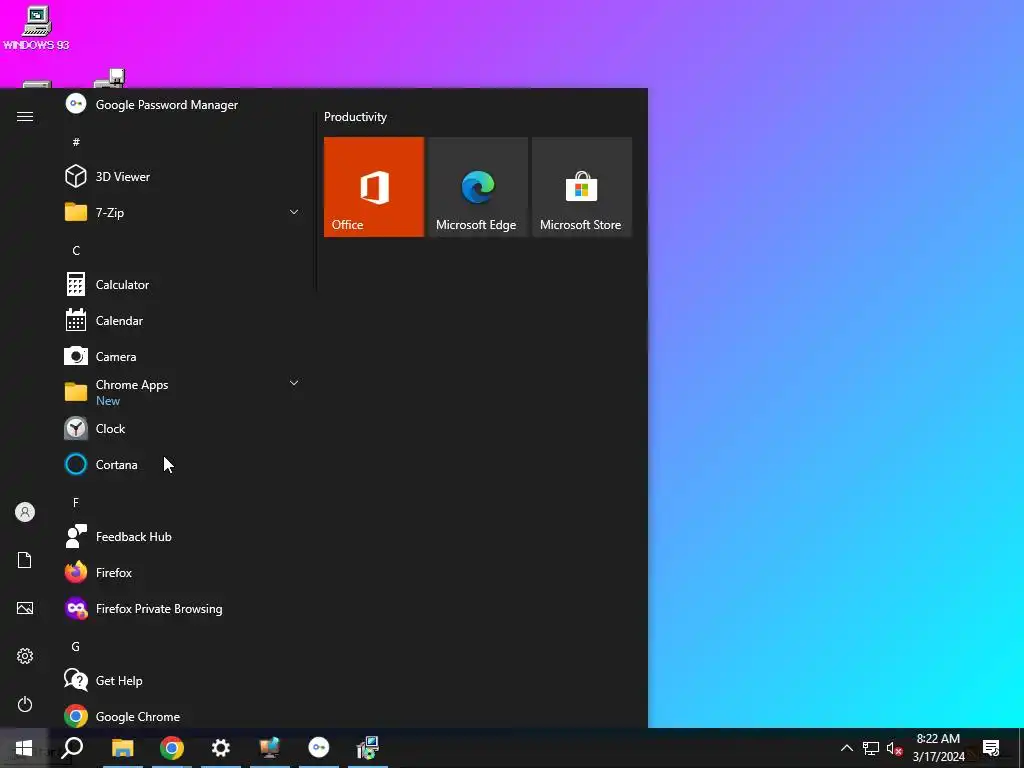This screenshot has height=768, width=1024.
Task: Open network status tray icon
Action: click(x=871, y=748)
